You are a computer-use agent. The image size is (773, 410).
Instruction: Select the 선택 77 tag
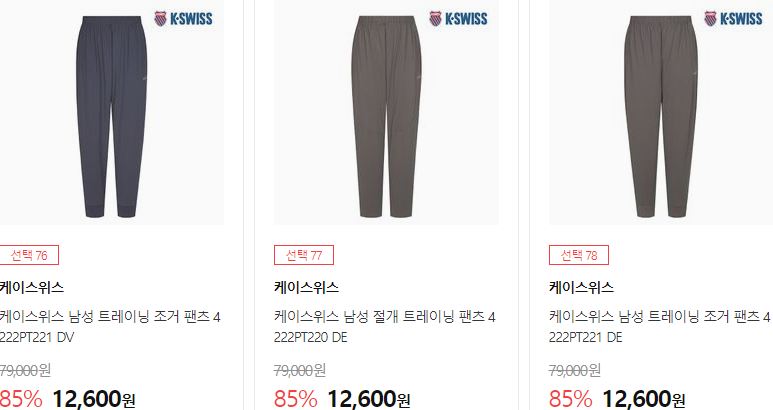304,255
